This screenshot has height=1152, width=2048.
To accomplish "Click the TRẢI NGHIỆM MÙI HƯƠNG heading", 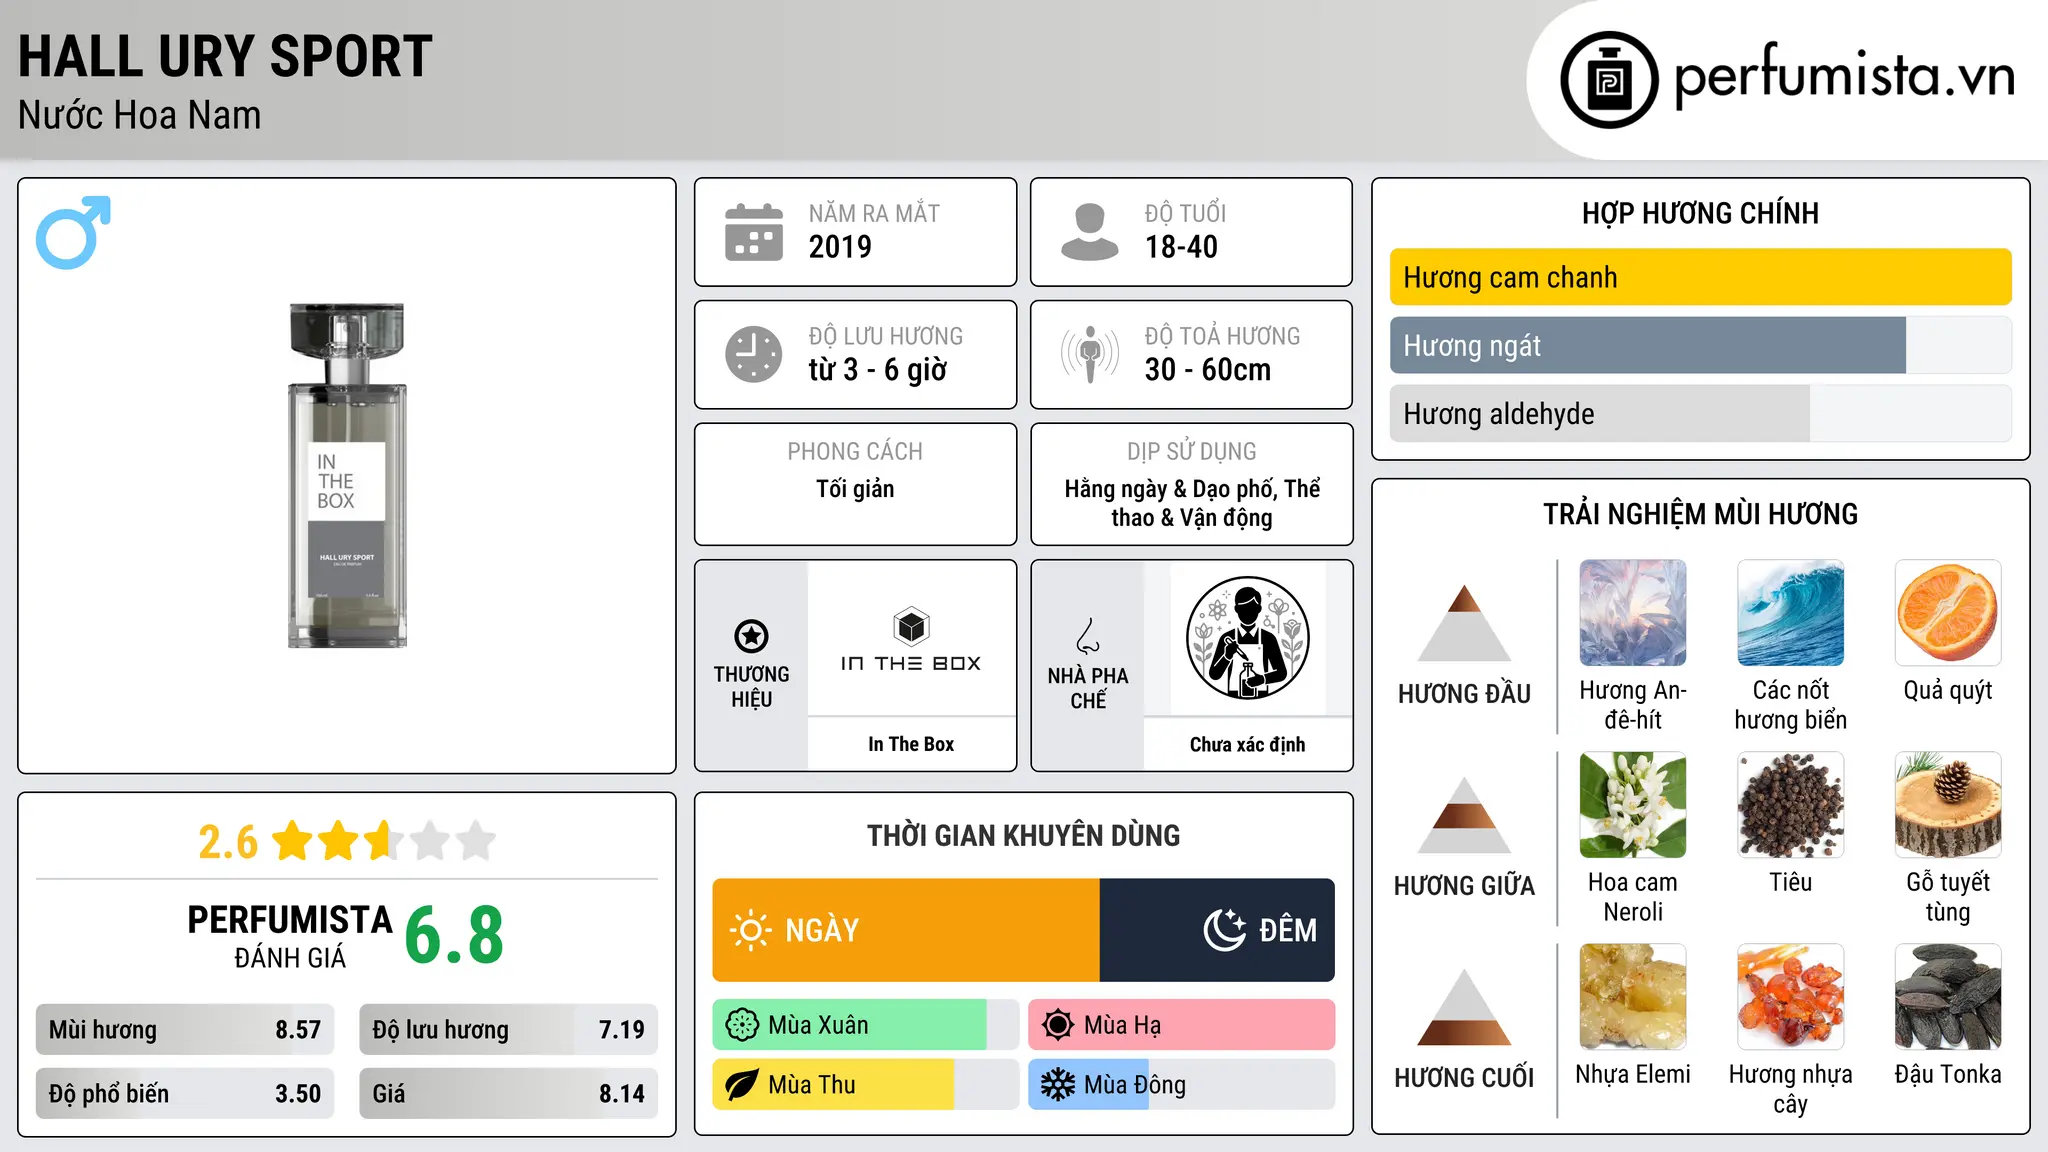I will pos(1700,514).
